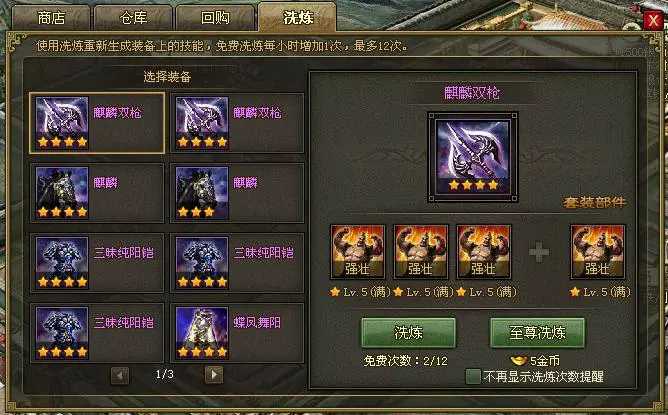Go to the next equipment page

[x=214, y=375]
